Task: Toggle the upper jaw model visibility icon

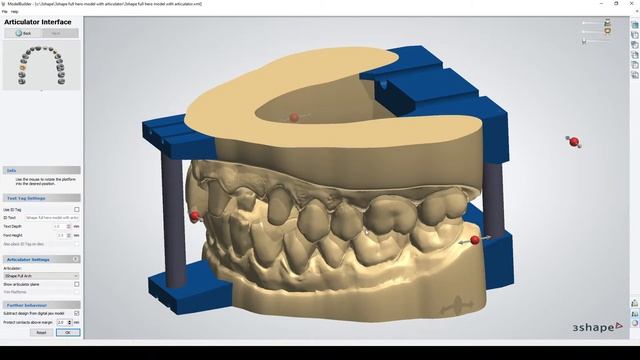Action: (x=607, y=22)
